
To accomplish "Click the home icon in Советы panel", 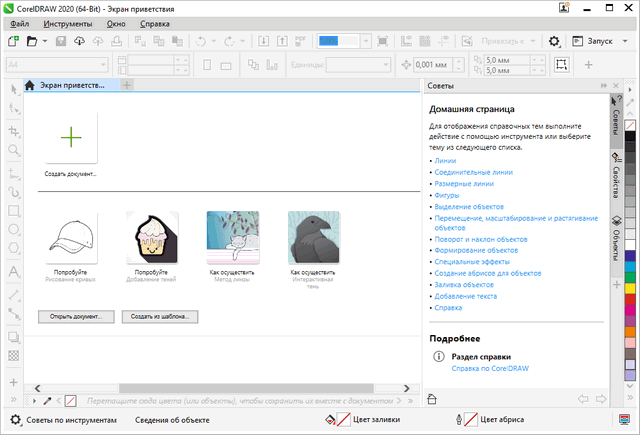I will click(432, 399).
